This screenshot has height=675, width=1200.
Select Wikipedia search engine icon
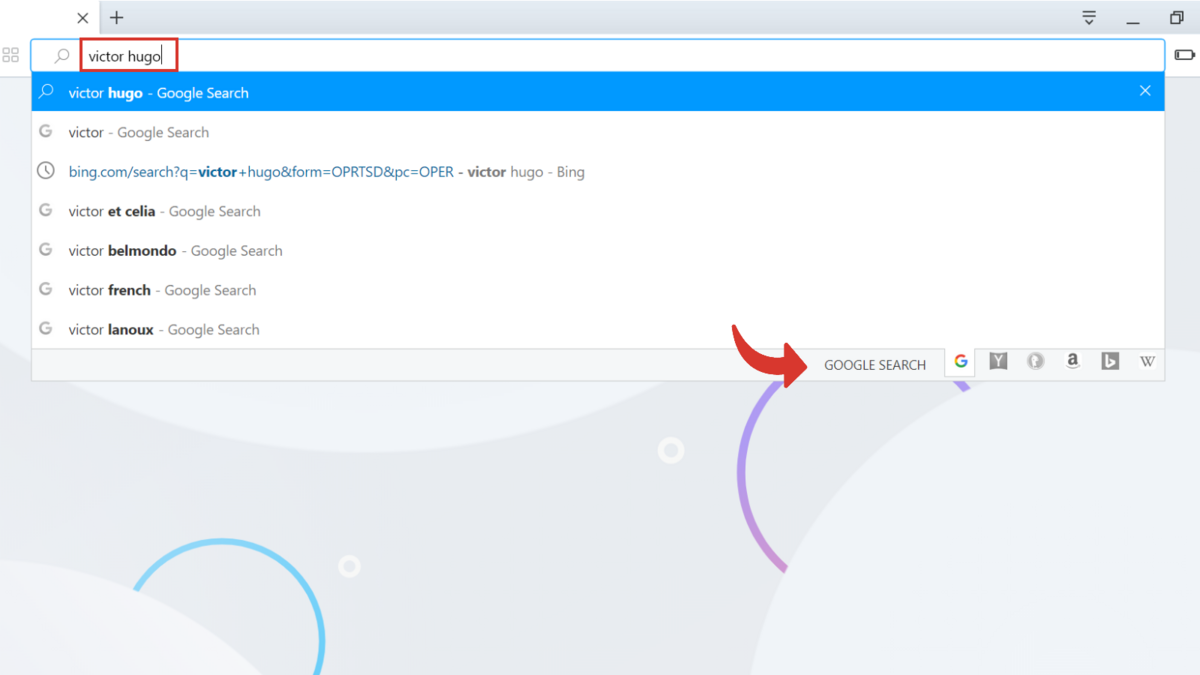pos(1147,362)
